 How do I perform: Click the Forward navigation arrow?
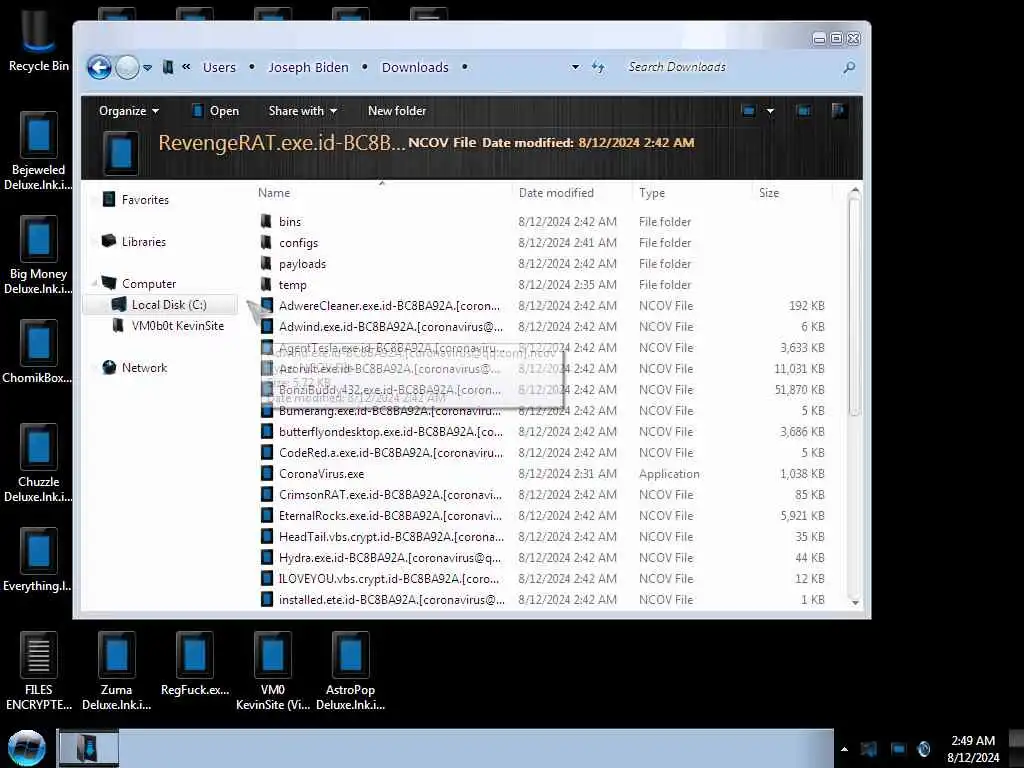(x=127, y=67)
